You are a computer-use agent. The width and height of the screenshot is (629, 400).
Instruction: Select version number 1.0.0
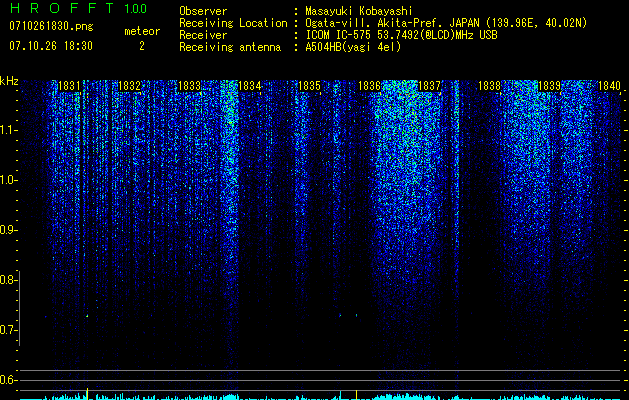pos(136,9)
